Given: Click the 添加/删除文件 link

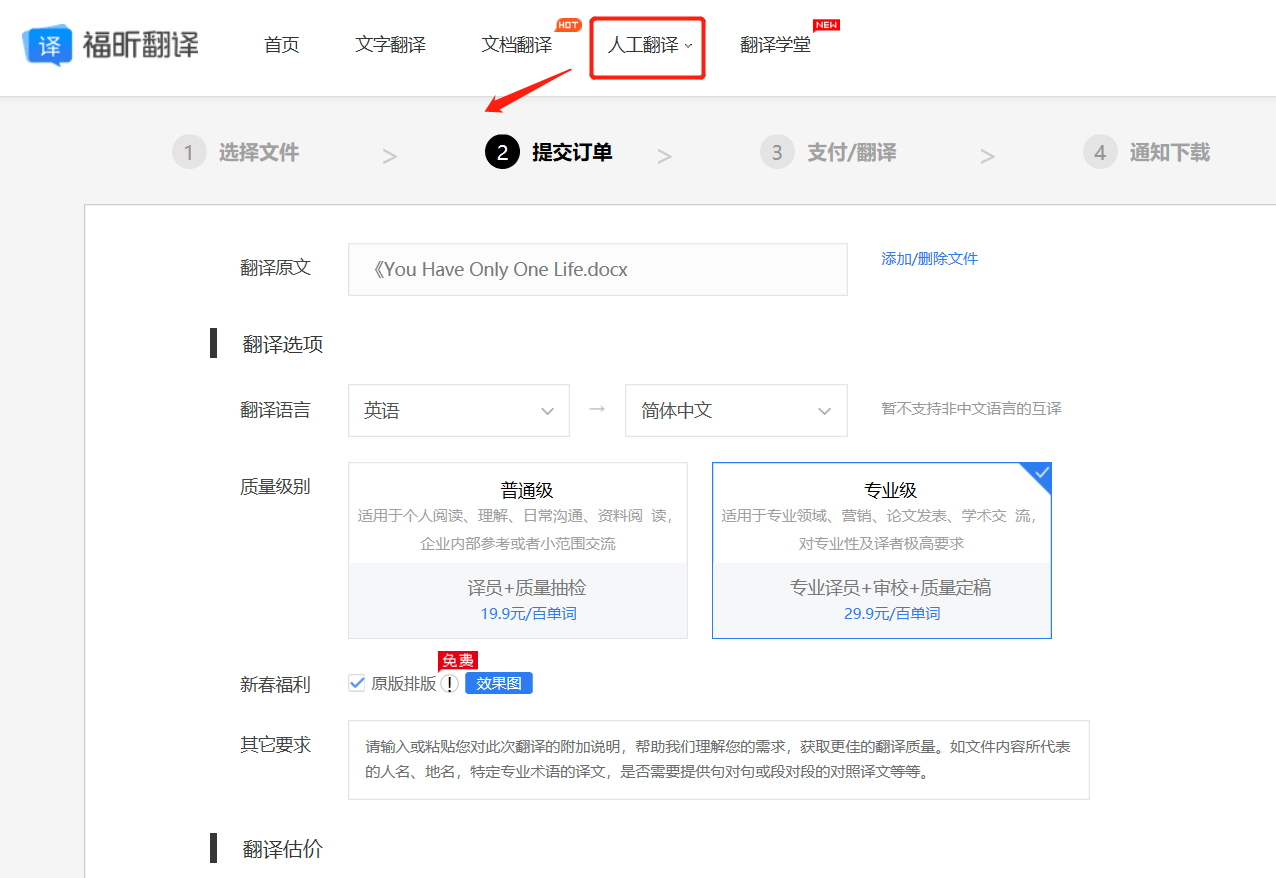Looking at the screenshot, I should coord(929,258).
